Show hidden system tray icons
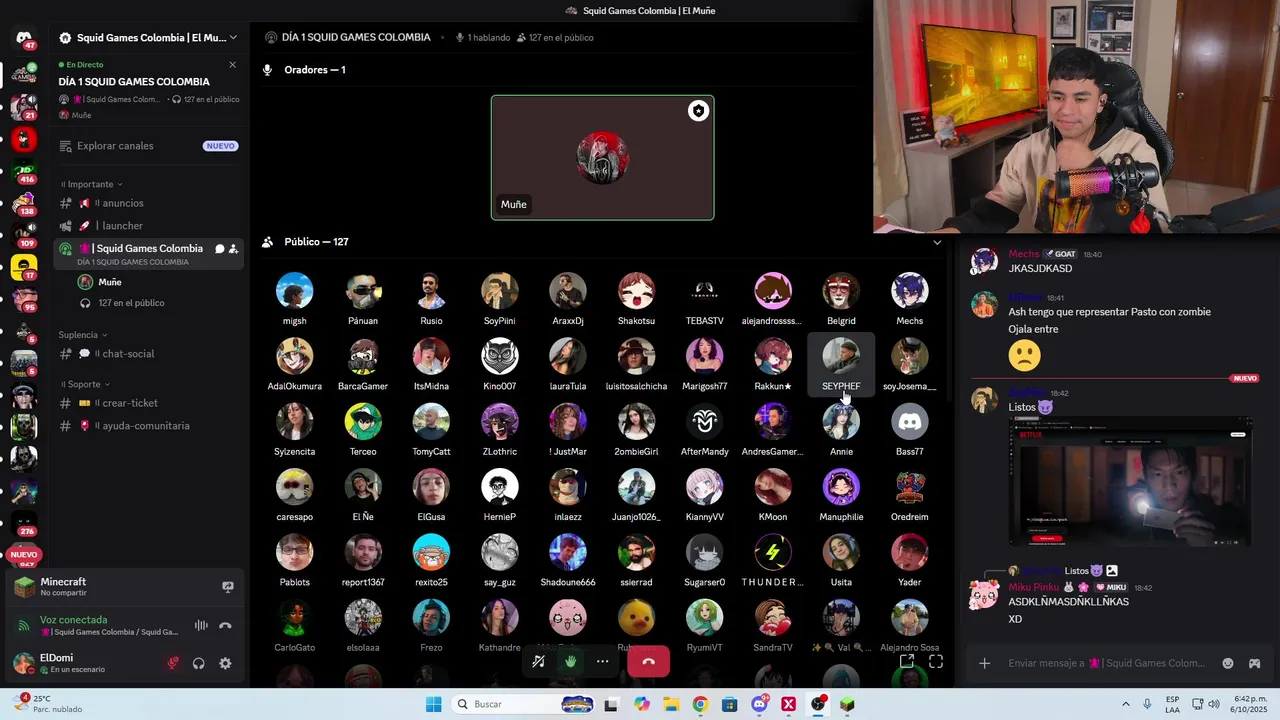The image size is (1280, 720). pos(1126,704)
